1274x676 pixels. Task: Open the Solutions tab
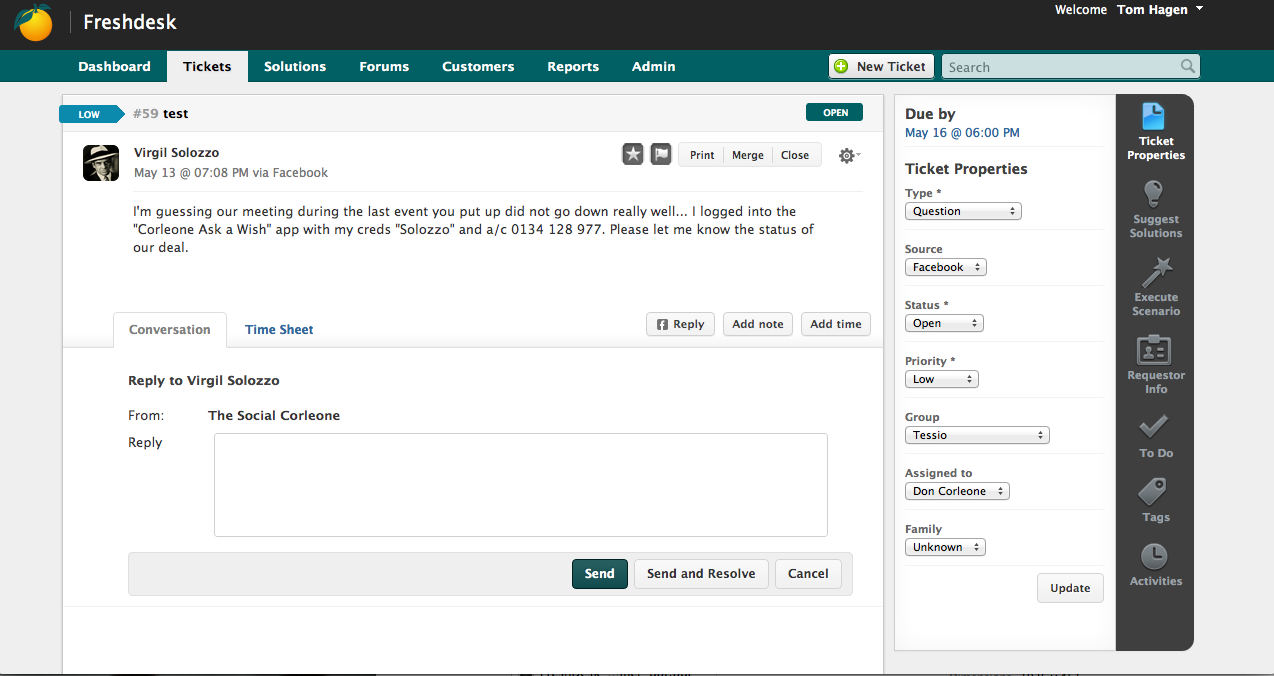pyautogui.click(x=295, y=66)
